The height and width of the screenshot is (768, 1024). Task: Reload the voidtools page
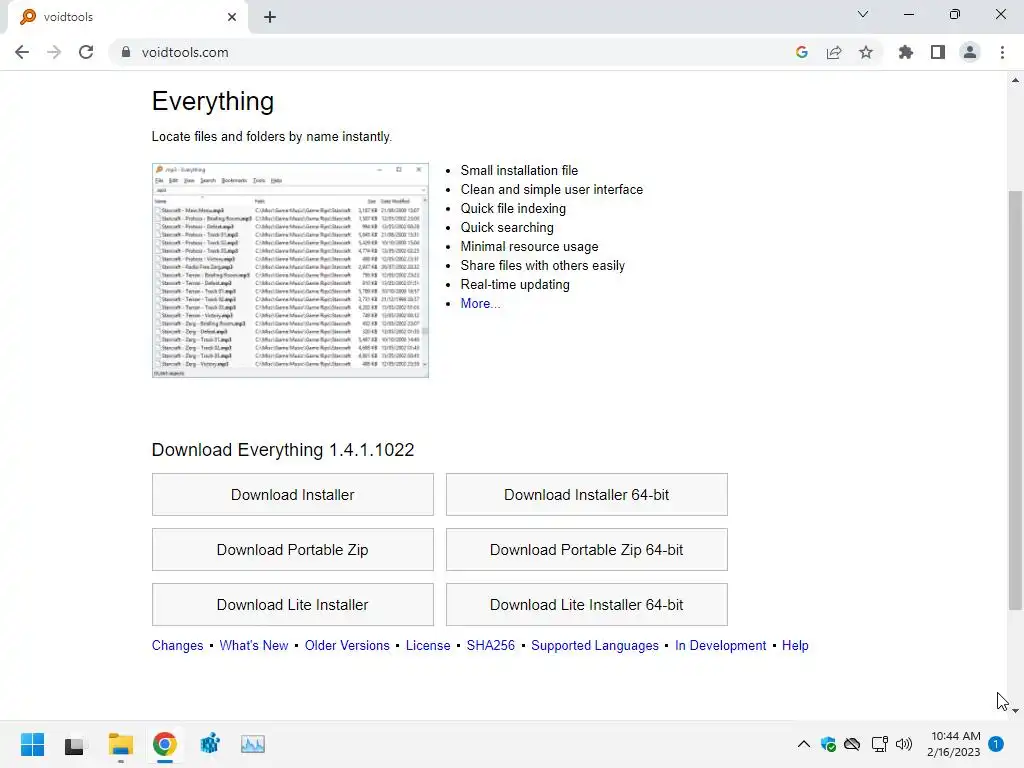(86, 52)
